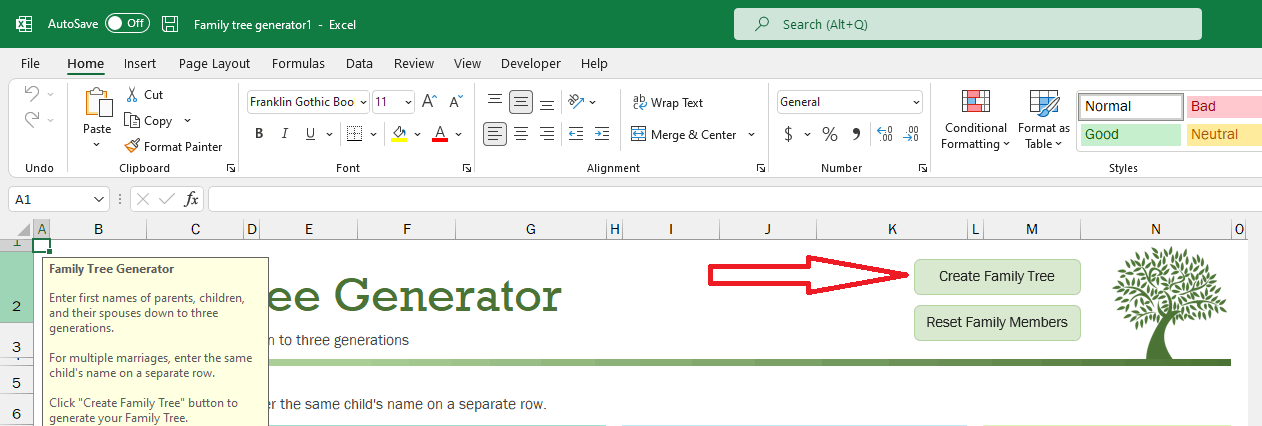Switch to the Developer tab
This screenshot has height=426, width=1262.
tap(531, 63)
